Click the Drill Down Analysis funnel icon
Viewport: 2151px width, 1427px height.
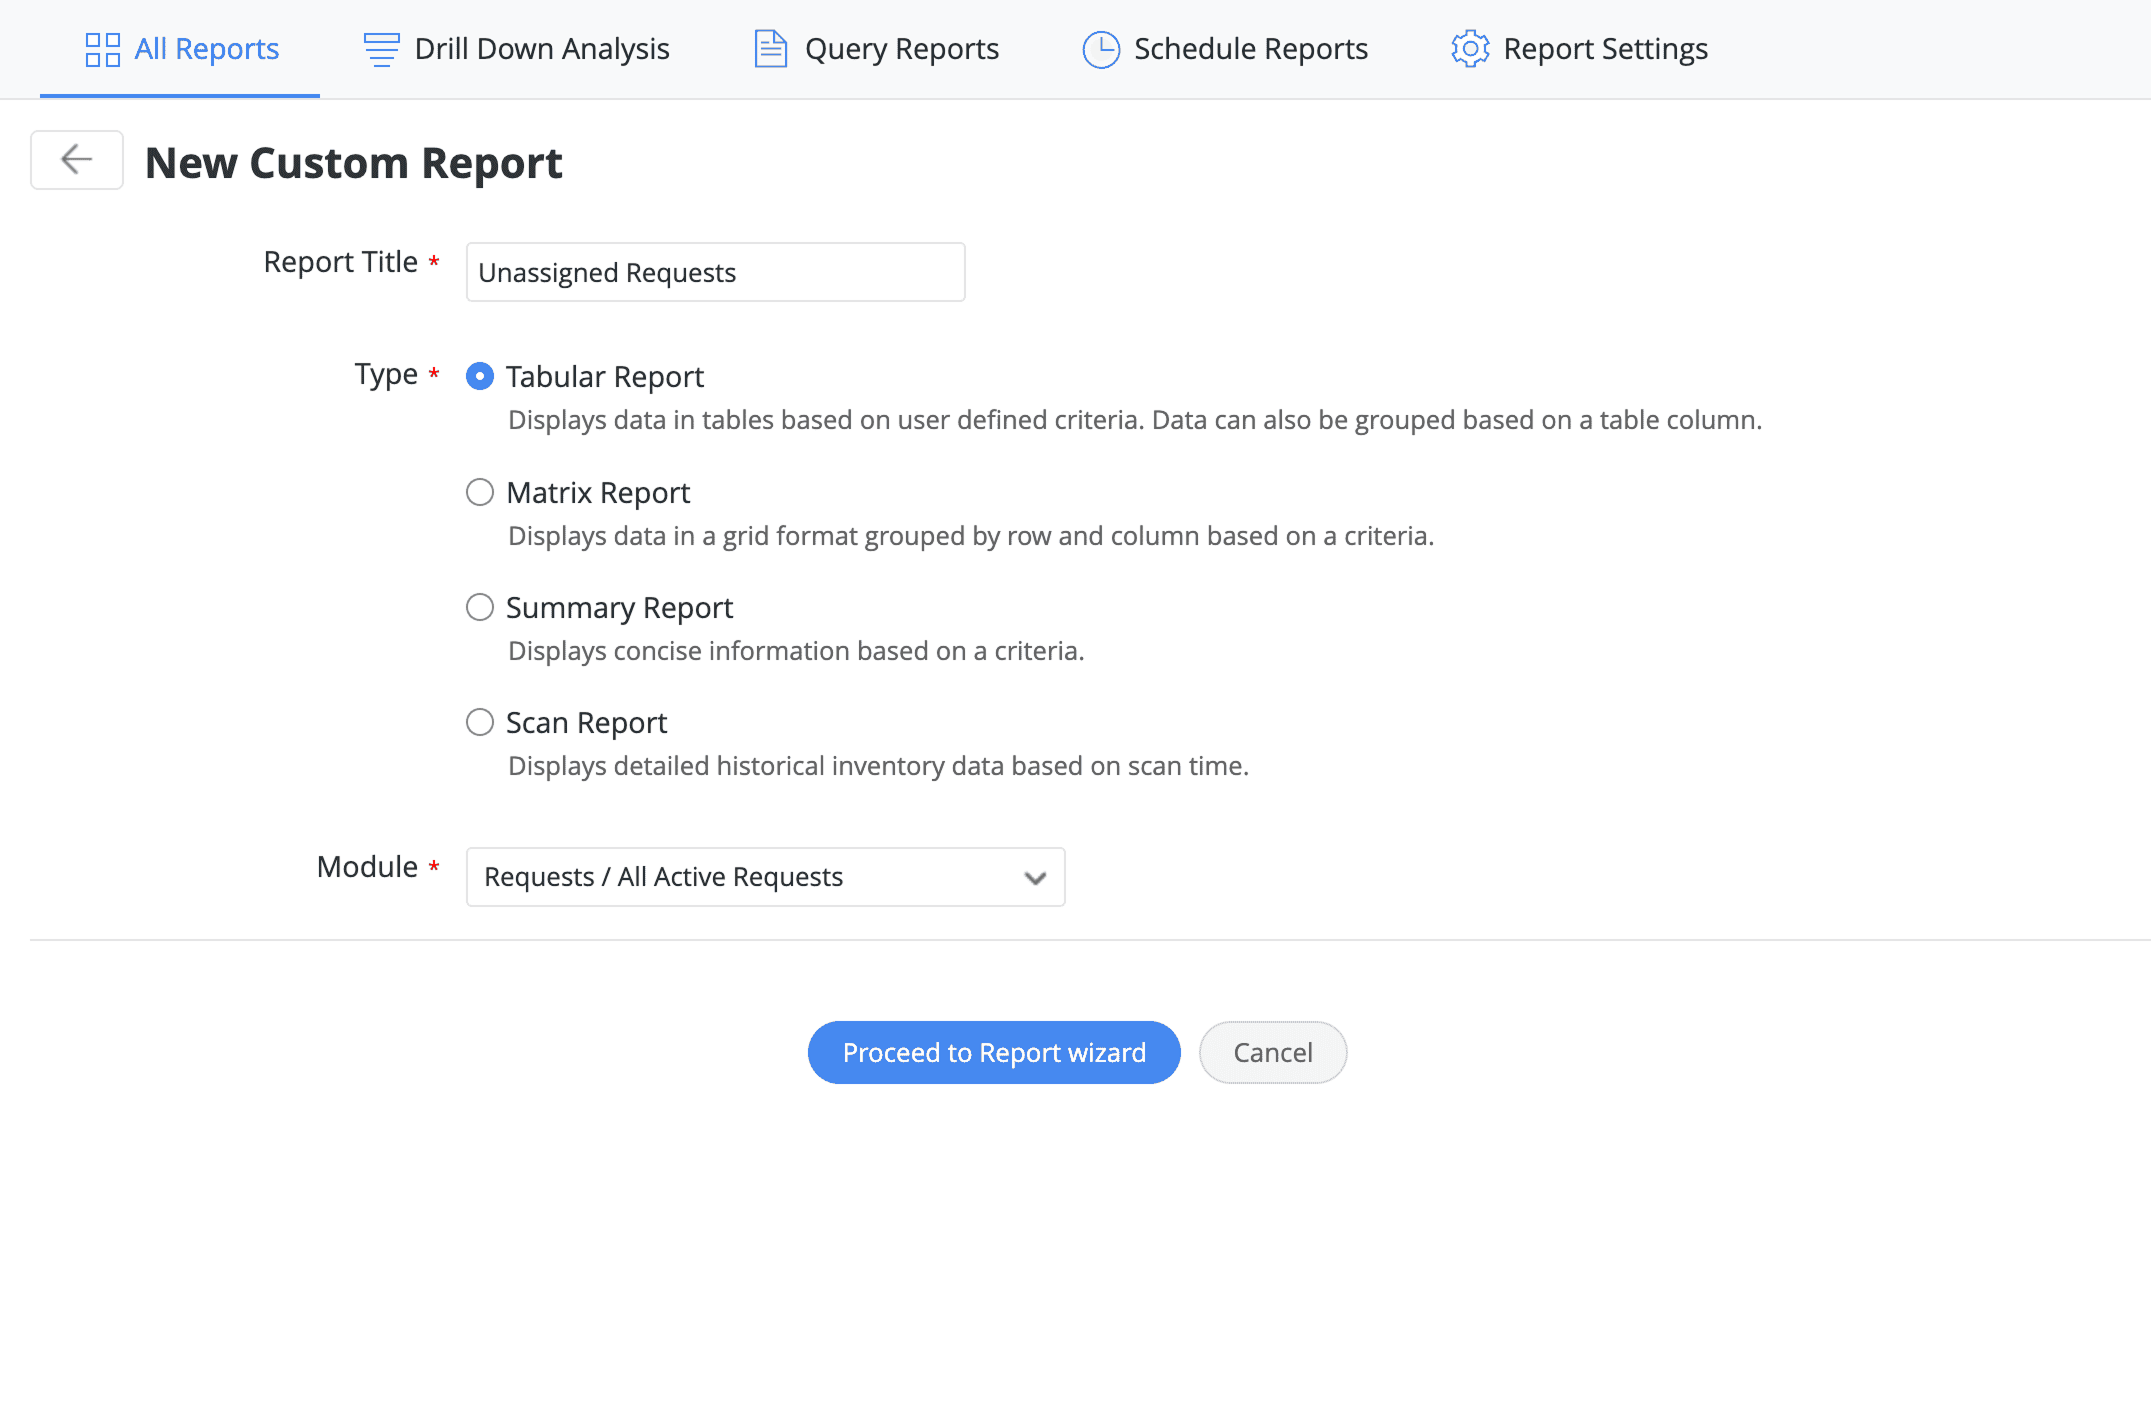click(380, 48)
